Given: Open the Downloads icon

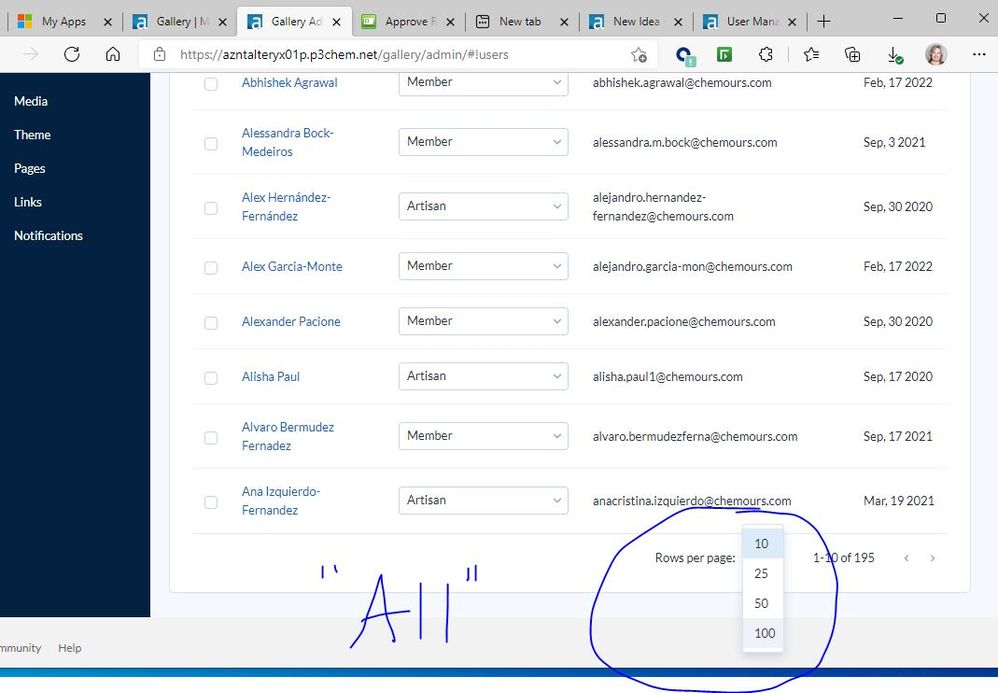Looking at the screenshot, I should (895, 55).
